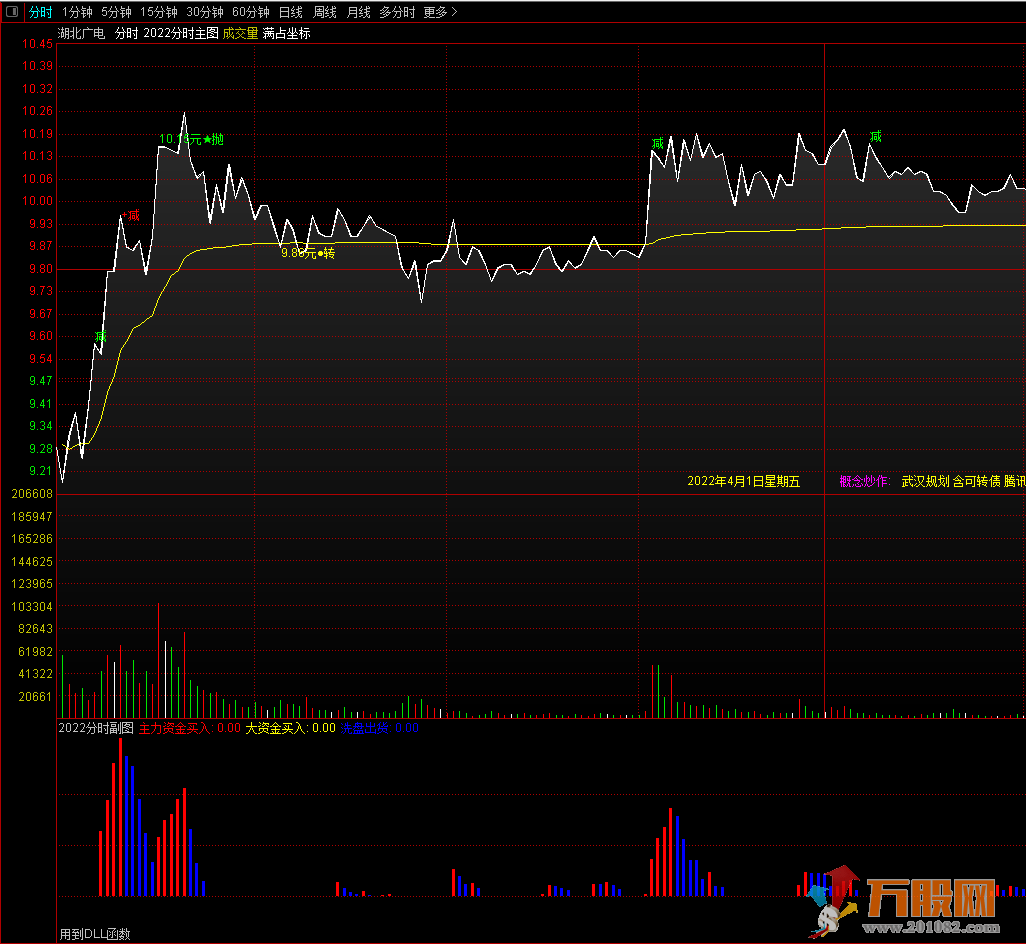Click the blue 洗盘出货 value label
This screenshot has width=1026, height=944.
pyautogui.click(x=380, y=728)
